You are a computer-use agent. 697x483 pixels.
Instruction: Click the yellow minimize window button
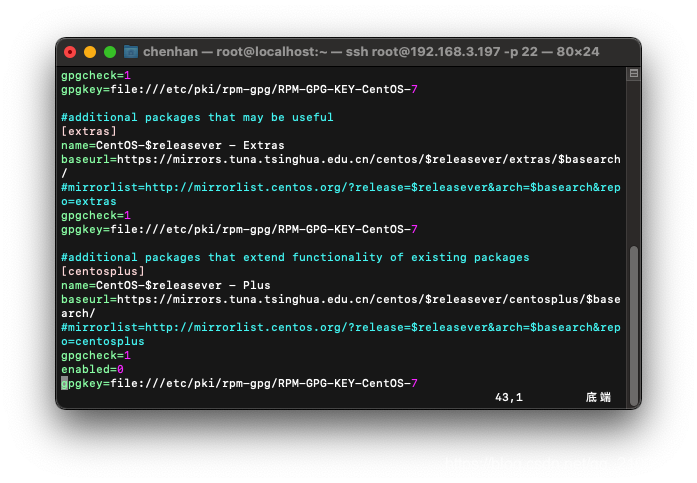90,52
